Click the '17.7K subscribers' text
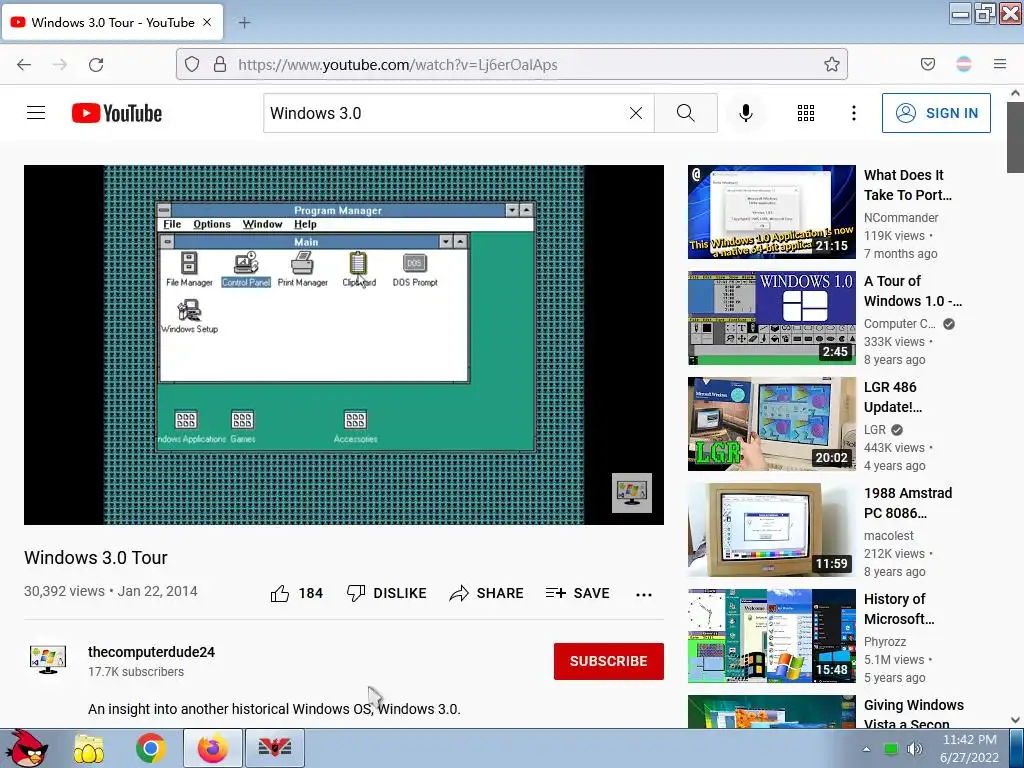This screenshot has height=768, width=1024. [136, 671]
